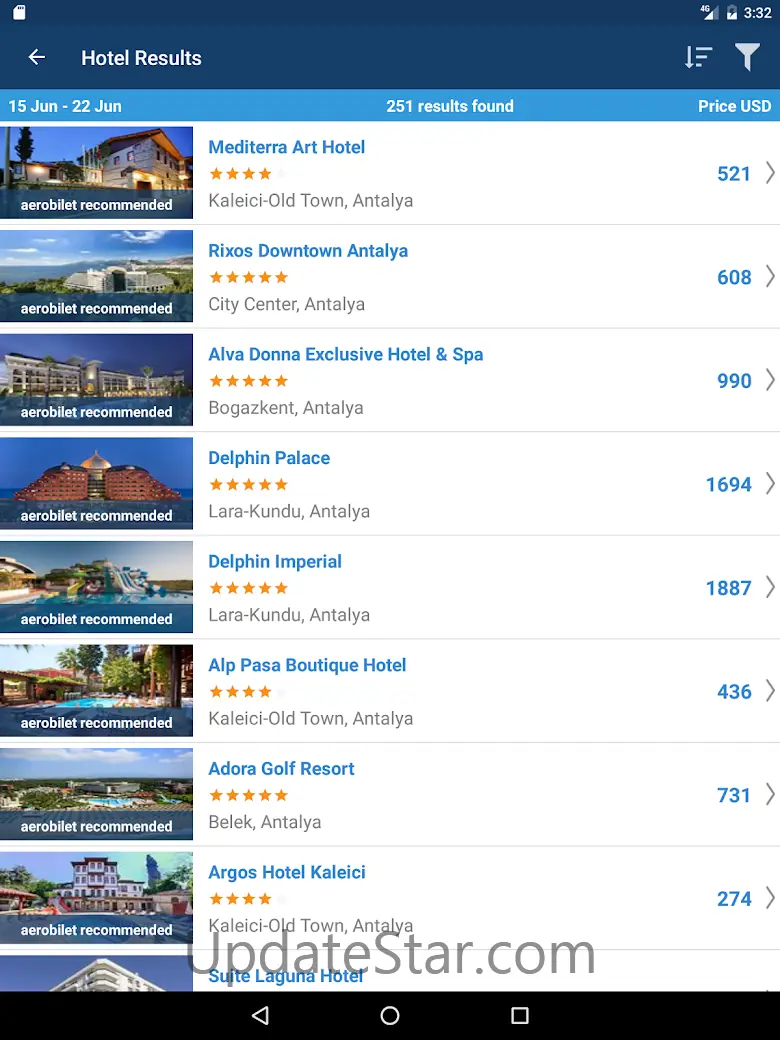The image size is (780, 1040).
Task: Open the Alva Donna Exclusive Hotel & Spa link
Action: 345,354
